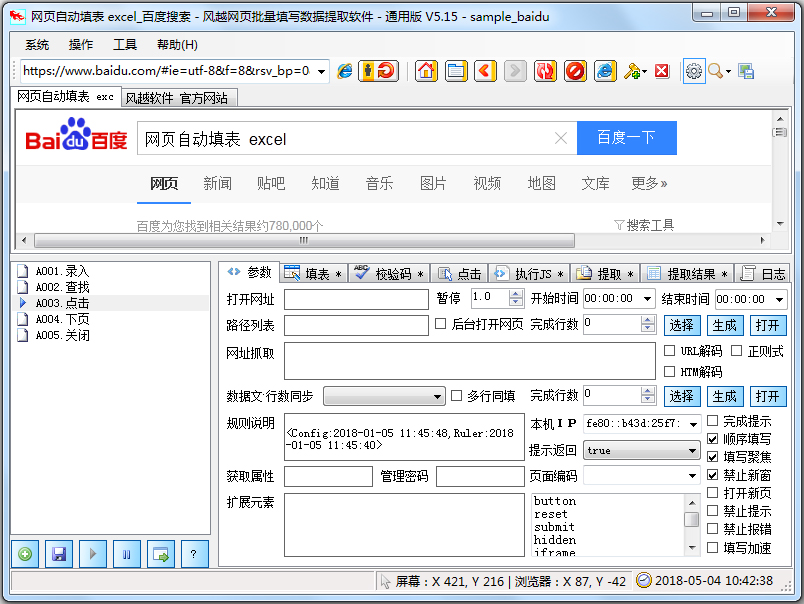Viewport: 804px width, 604px height.
Task: Stop loading with the red stop icon
Action: [575, 71]
